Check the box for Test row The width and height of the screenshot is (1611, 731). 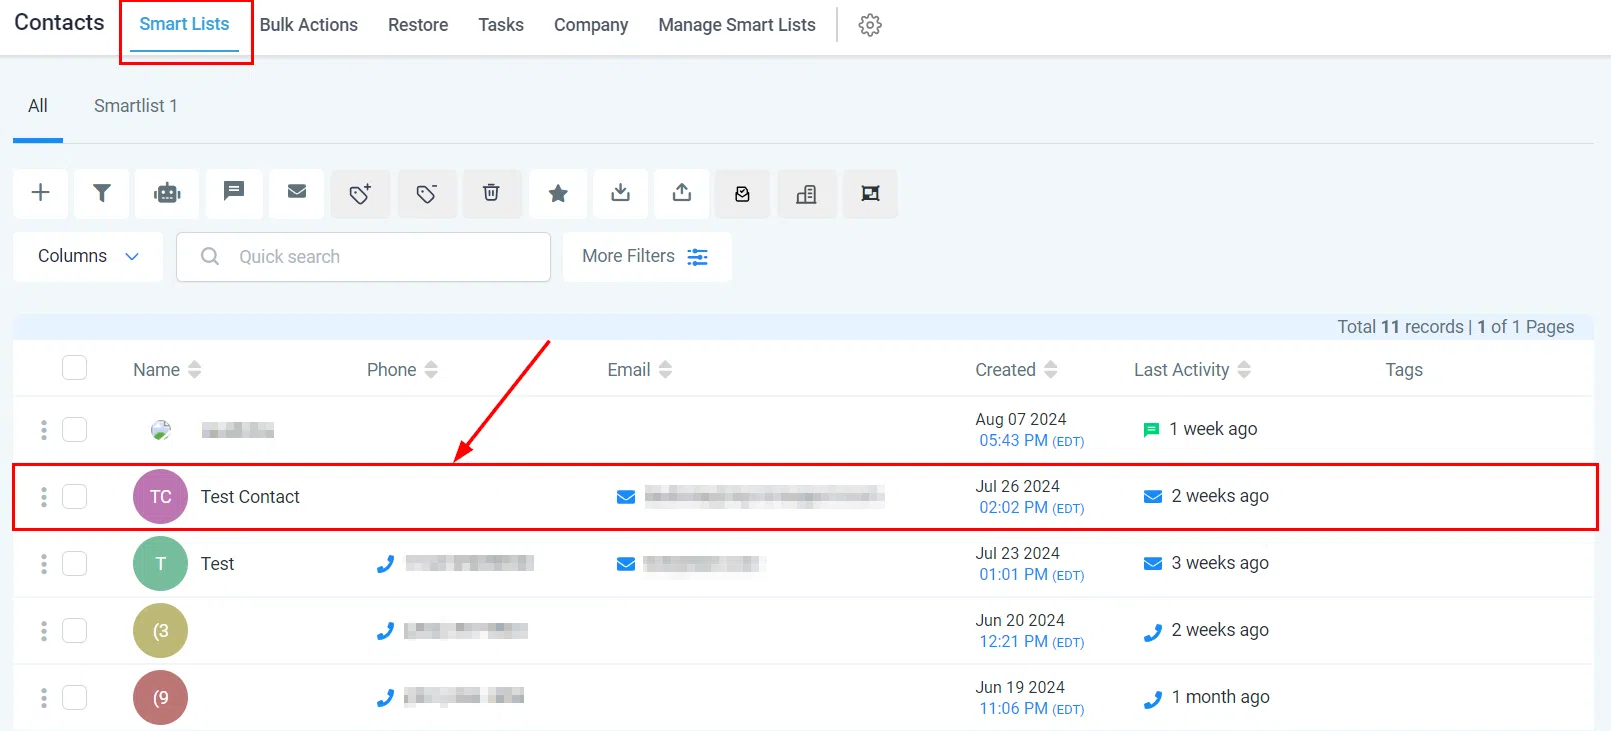(74, 564)
